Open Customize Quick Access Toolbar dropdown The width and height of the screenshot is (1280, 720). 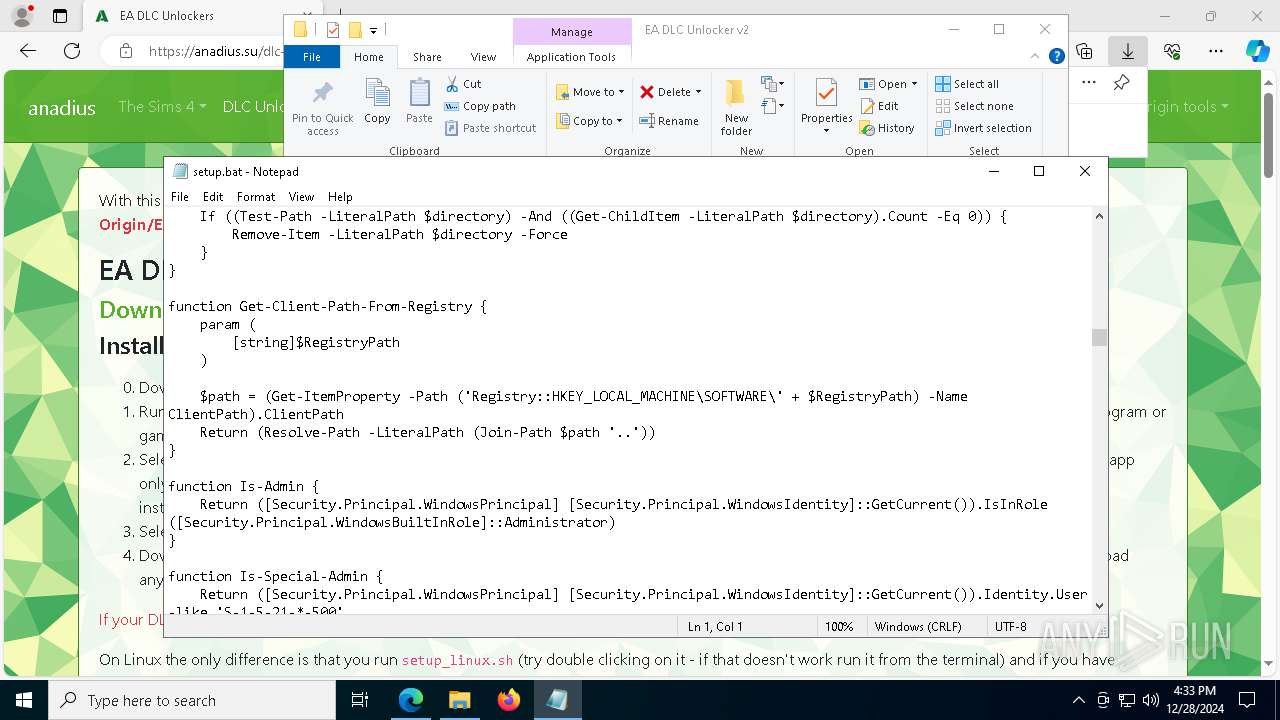[373, 31]
